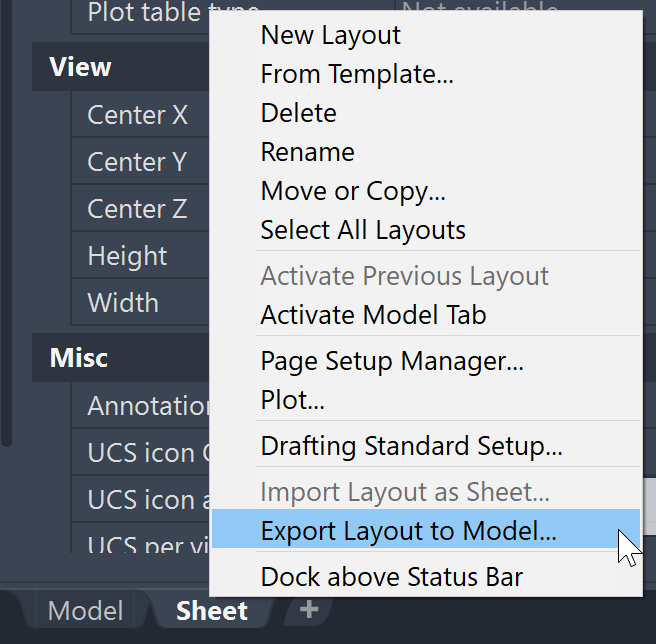Image resolution: width=656 pixels, height=644 pixels.
Task: Choose Activate Model Tab
Action: (373, 315)
